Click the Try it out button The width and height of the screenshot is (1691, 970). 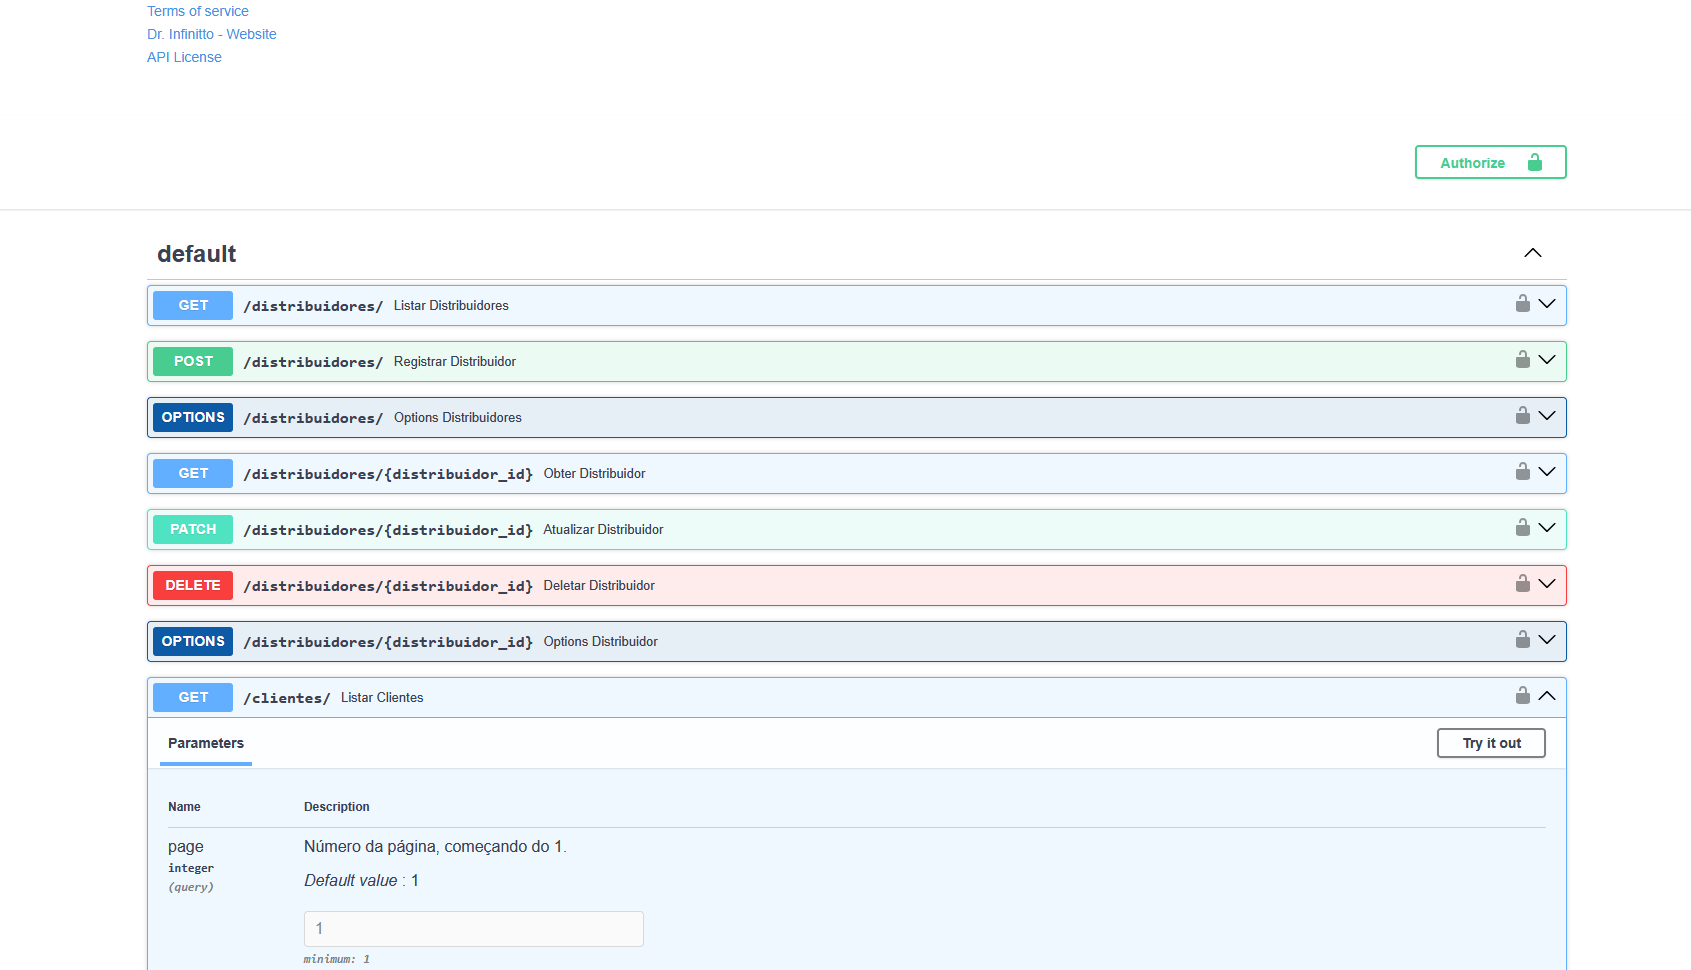point(1491,743)
